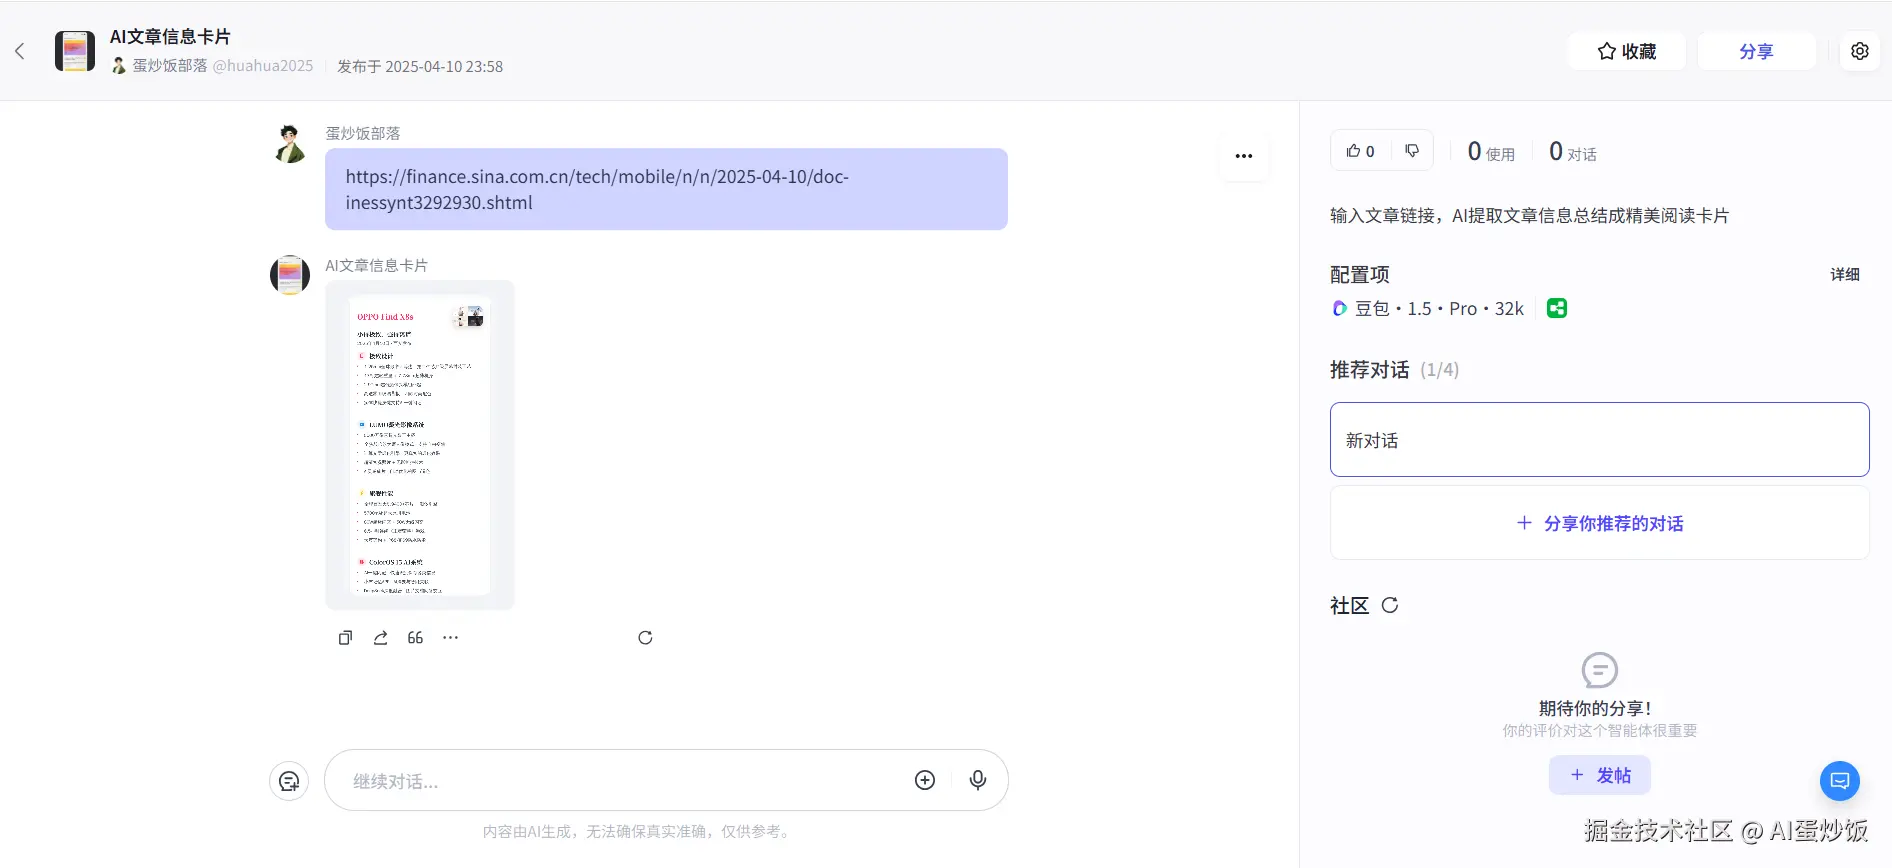Open the 详细 configuration details link

tap(1845, 274)
